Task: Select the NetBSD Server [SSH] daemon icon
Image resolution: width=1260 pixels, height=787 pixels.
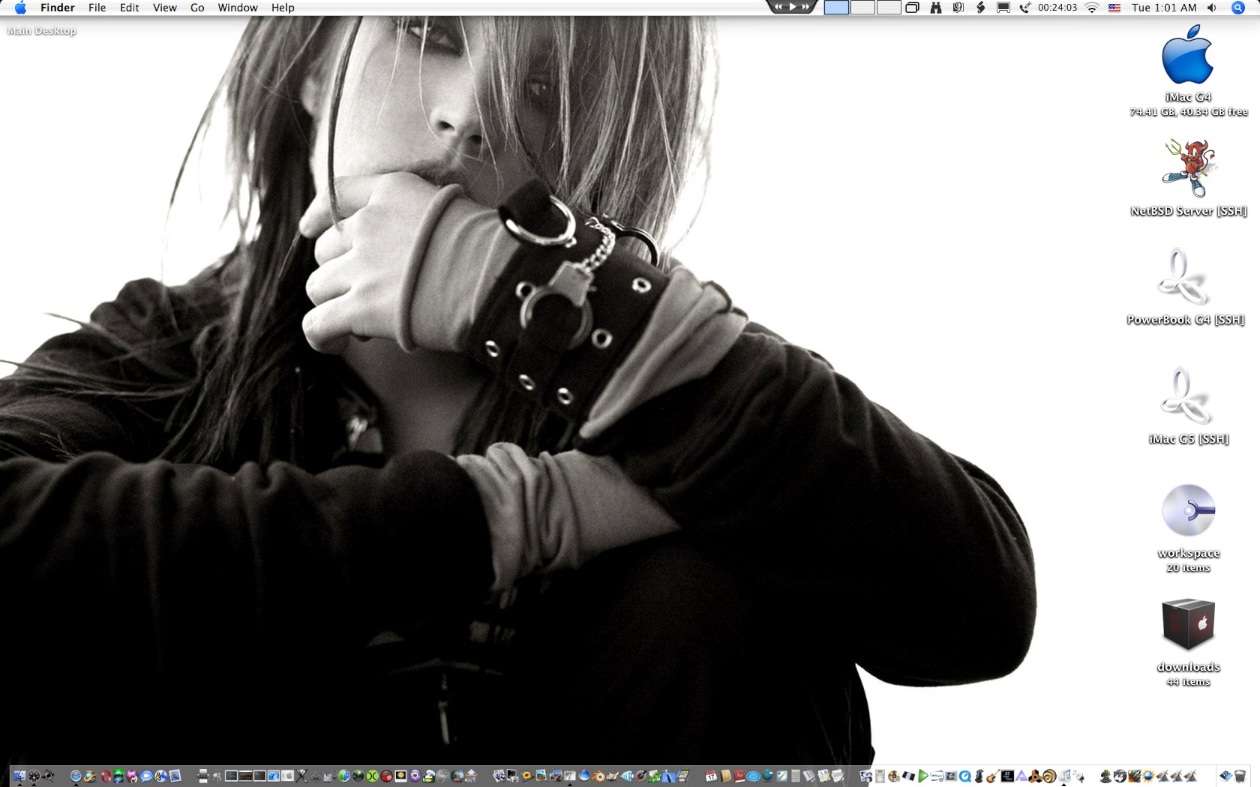Action: point(1188,168)
